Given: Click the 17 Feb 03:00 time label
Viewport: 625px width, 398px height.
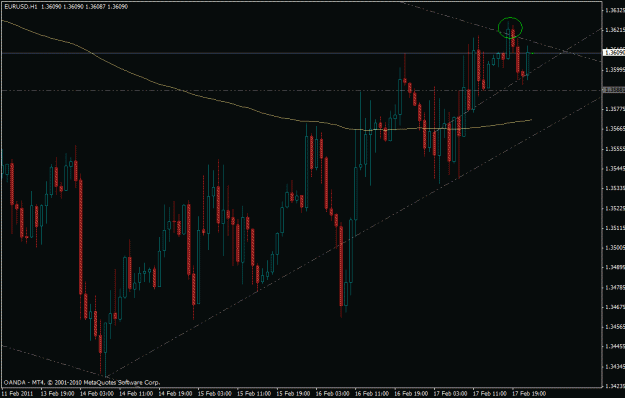Looking at the screenshot, I should [450, 393].
